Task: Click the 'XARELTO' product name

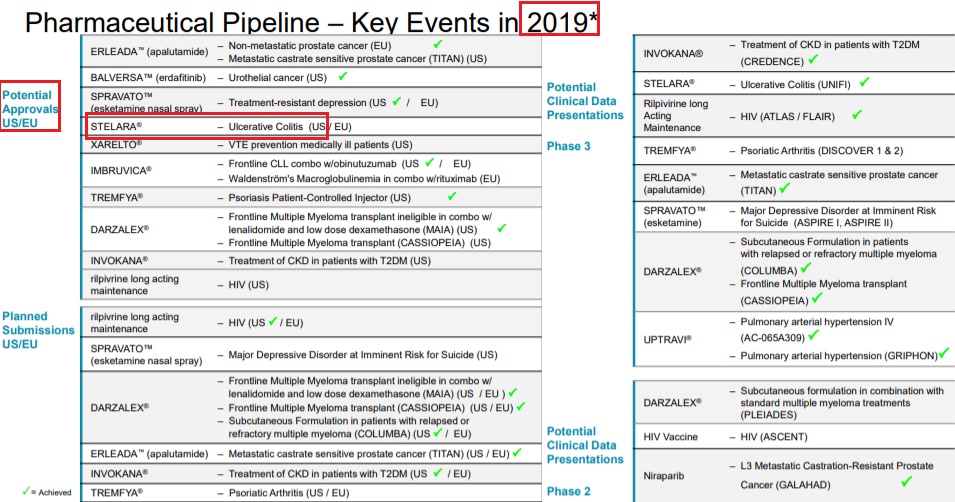Action: 116,145
